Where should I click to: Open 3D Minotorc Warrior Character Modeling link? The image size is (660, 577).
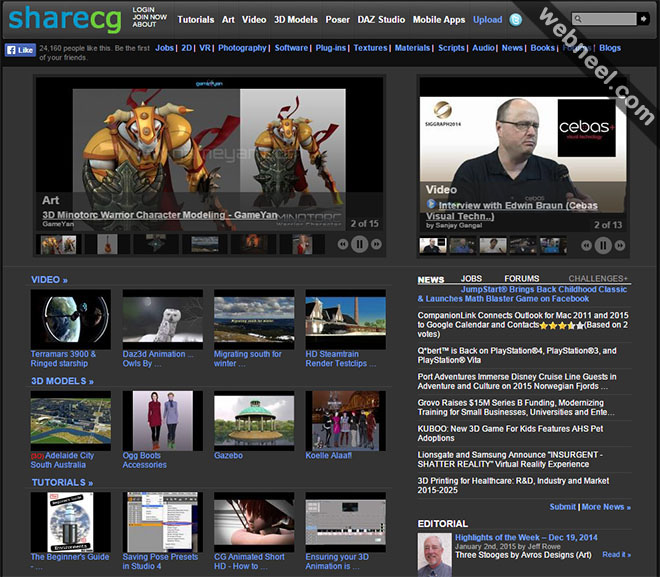coord(160,215)
